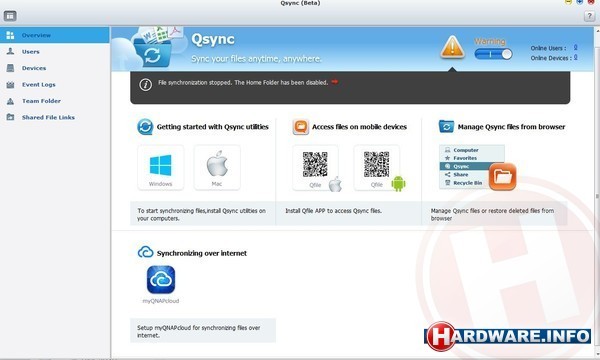The width and height of the screenshot is (600, 360).
Task: Toggle the Qsync service on/off switch
Action: 493,54
